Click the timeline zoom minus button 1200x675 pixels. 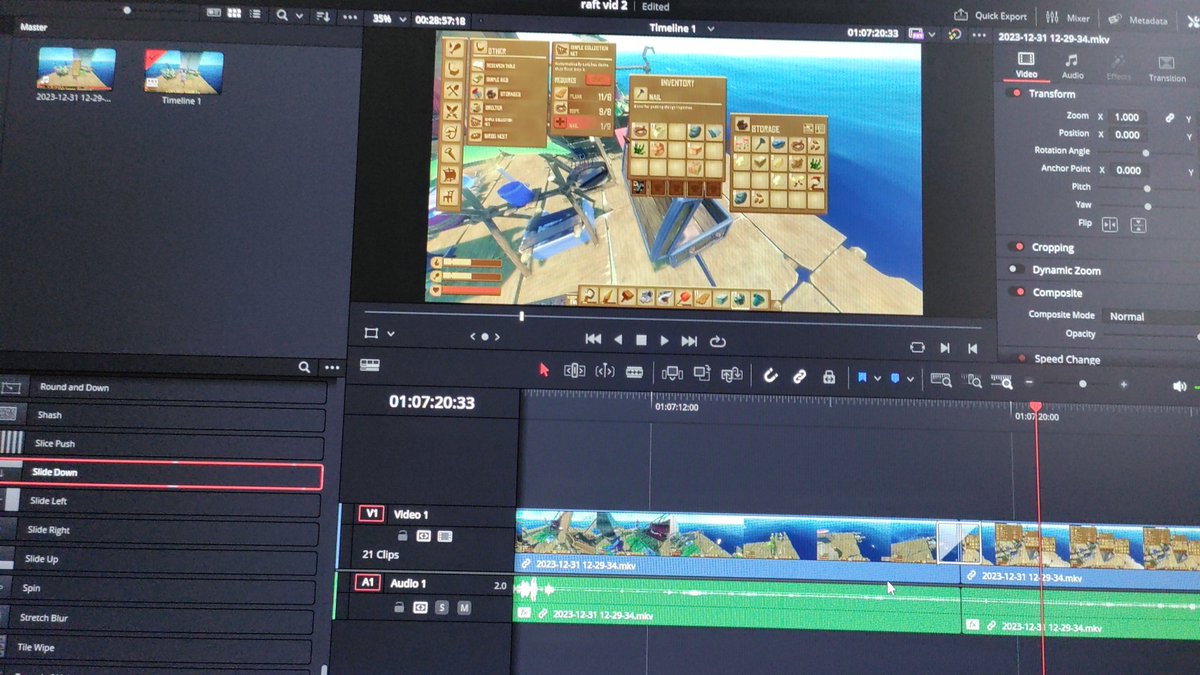point(1029,383)
